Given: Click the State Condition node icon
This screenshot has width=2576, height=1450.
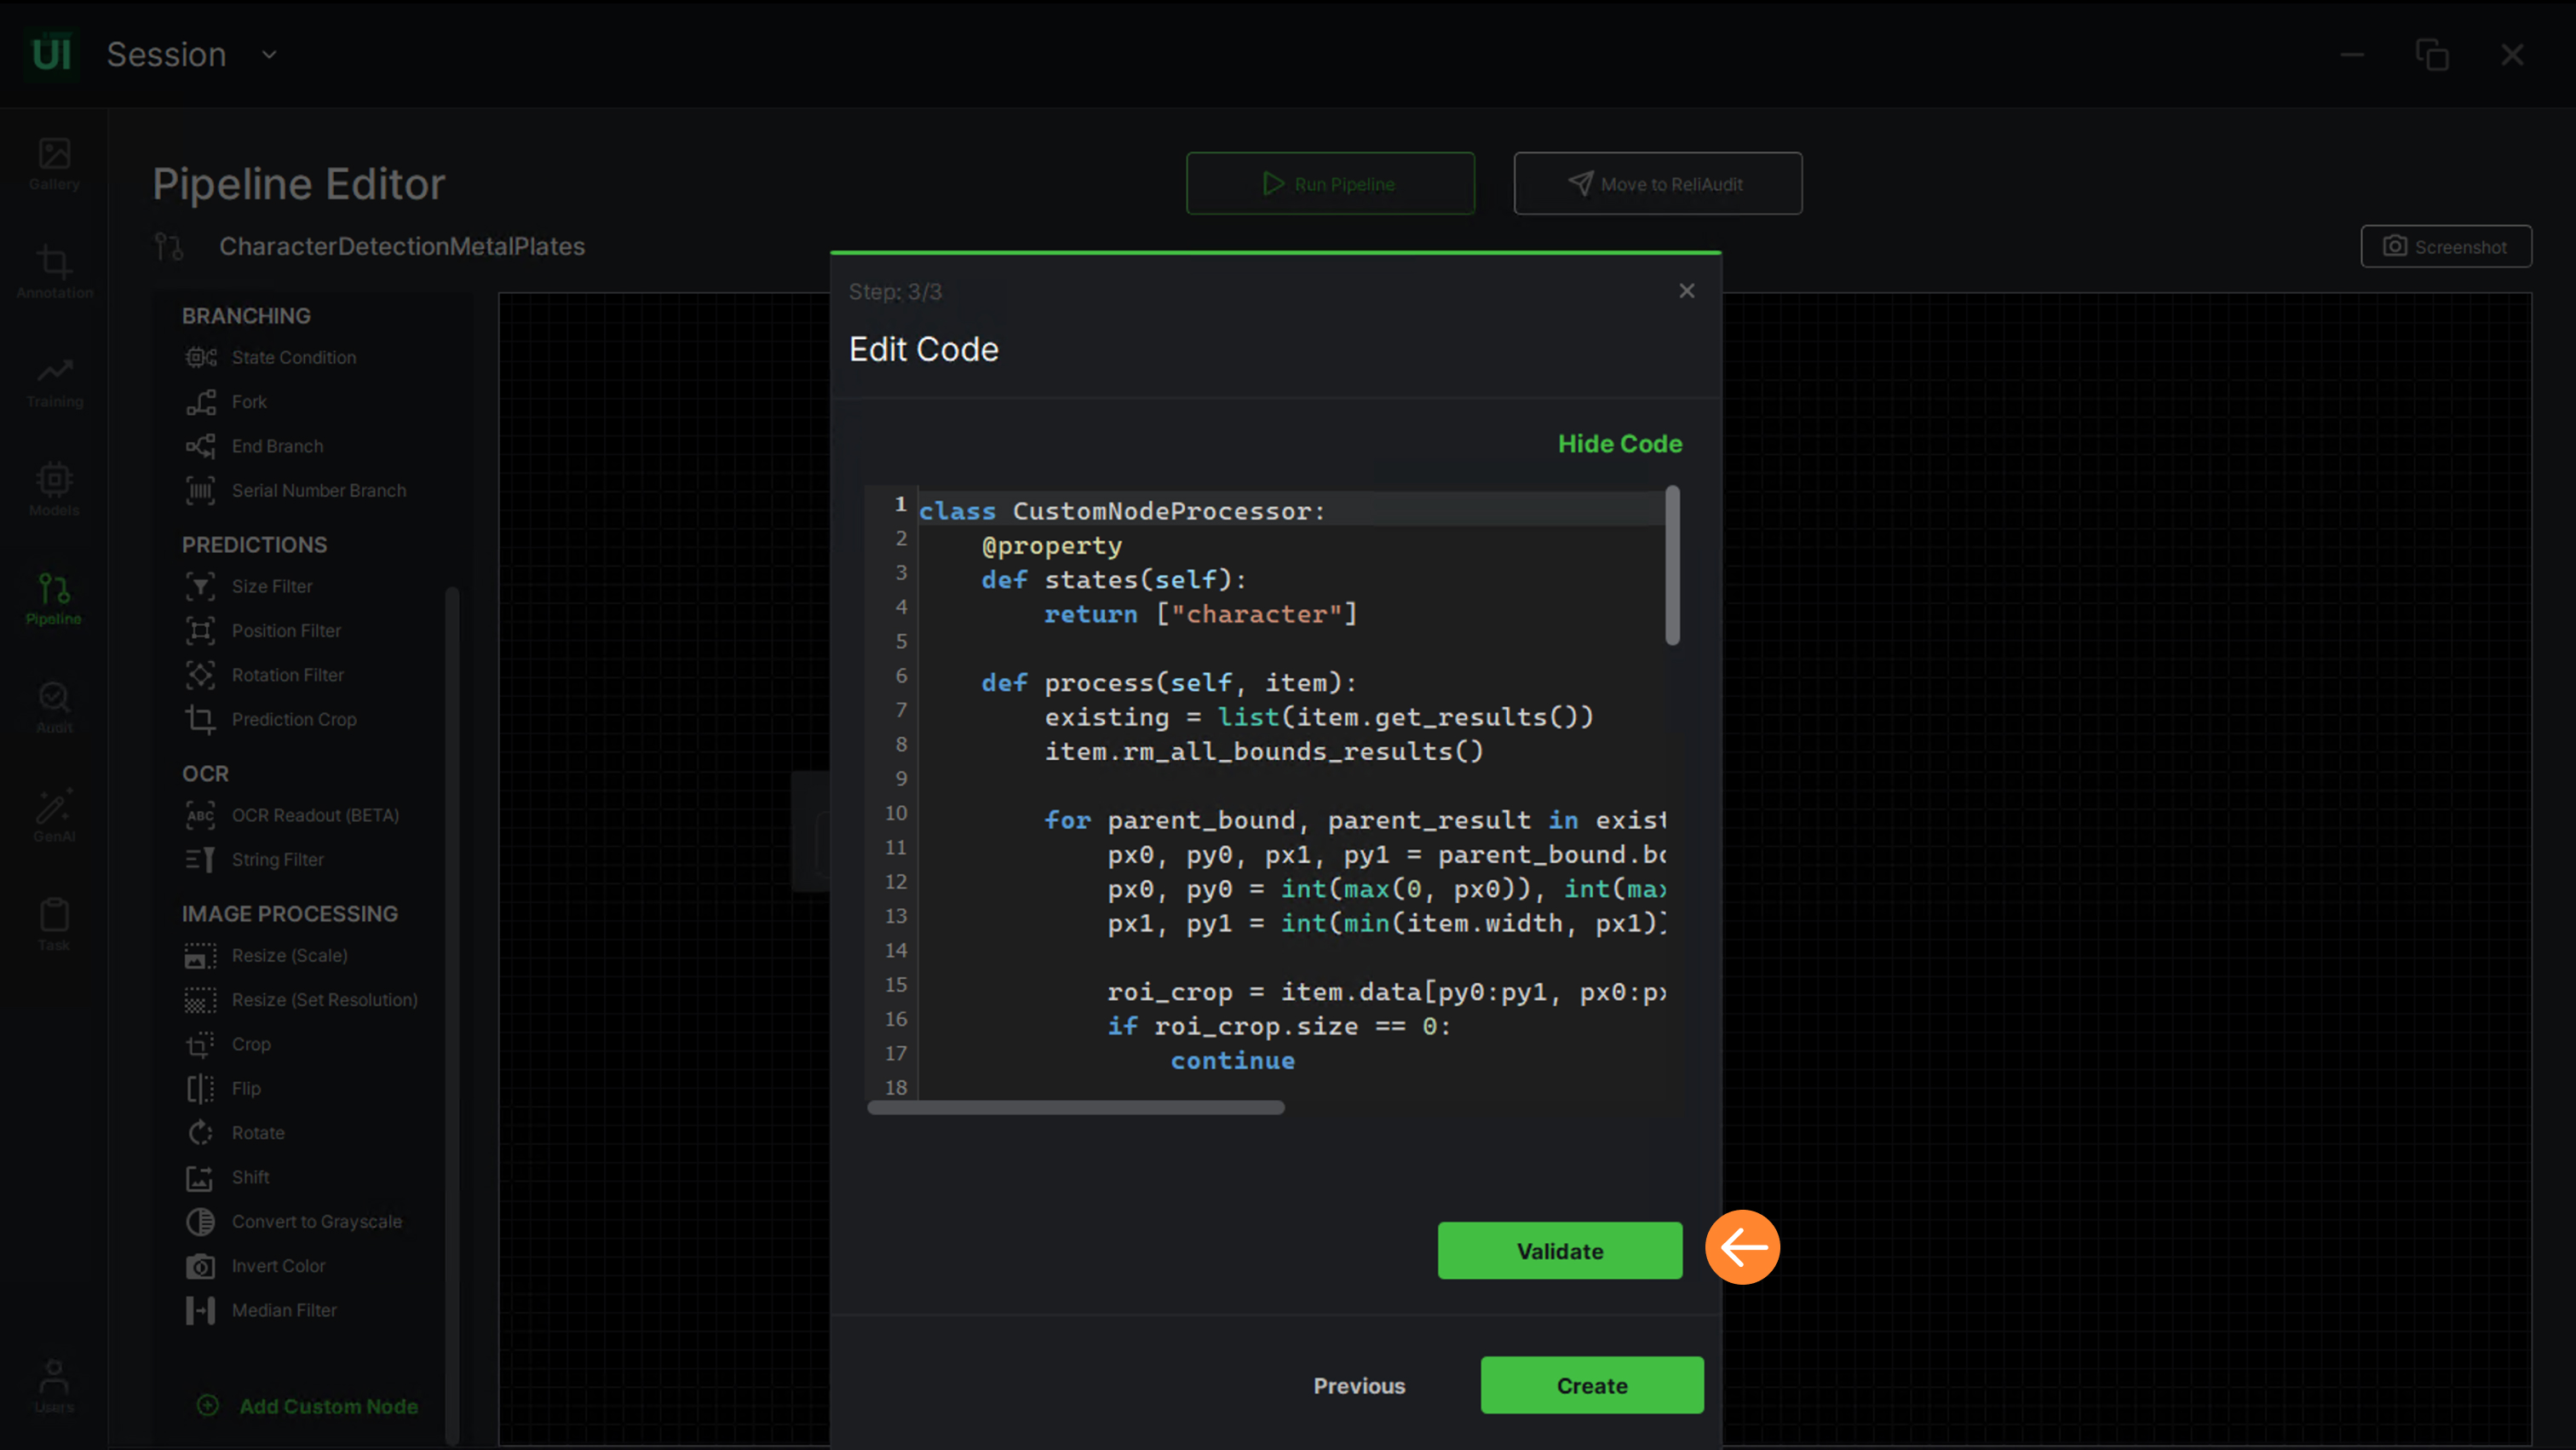Looking at the screenshot, I should point(200,357).
